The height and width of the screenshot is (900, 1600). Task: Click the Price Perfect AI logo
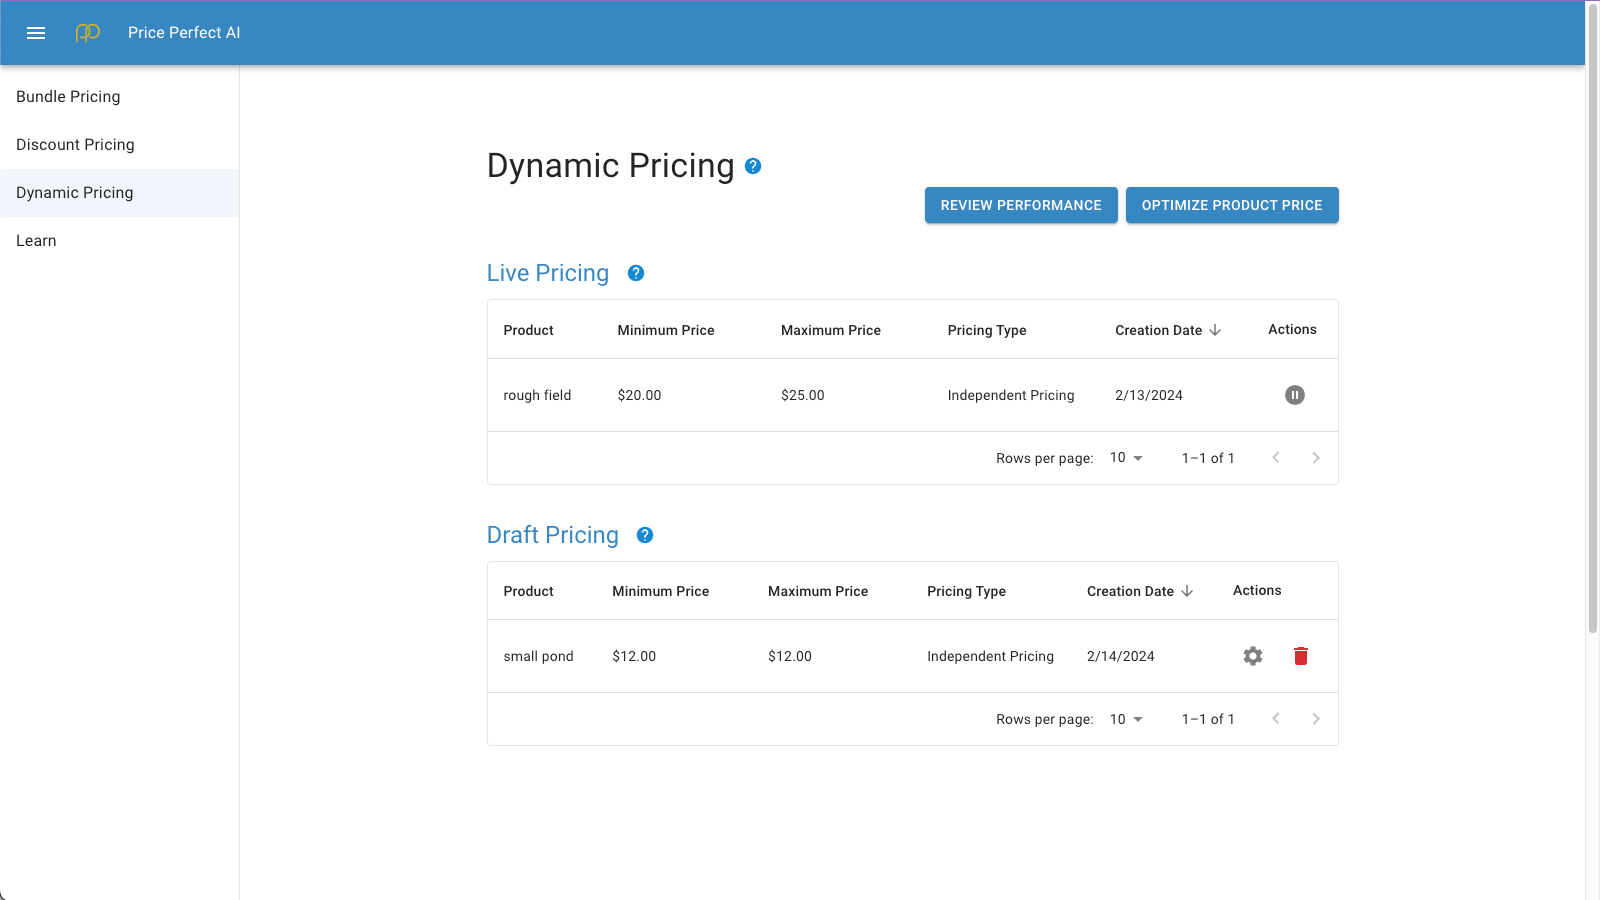point(88,32)
